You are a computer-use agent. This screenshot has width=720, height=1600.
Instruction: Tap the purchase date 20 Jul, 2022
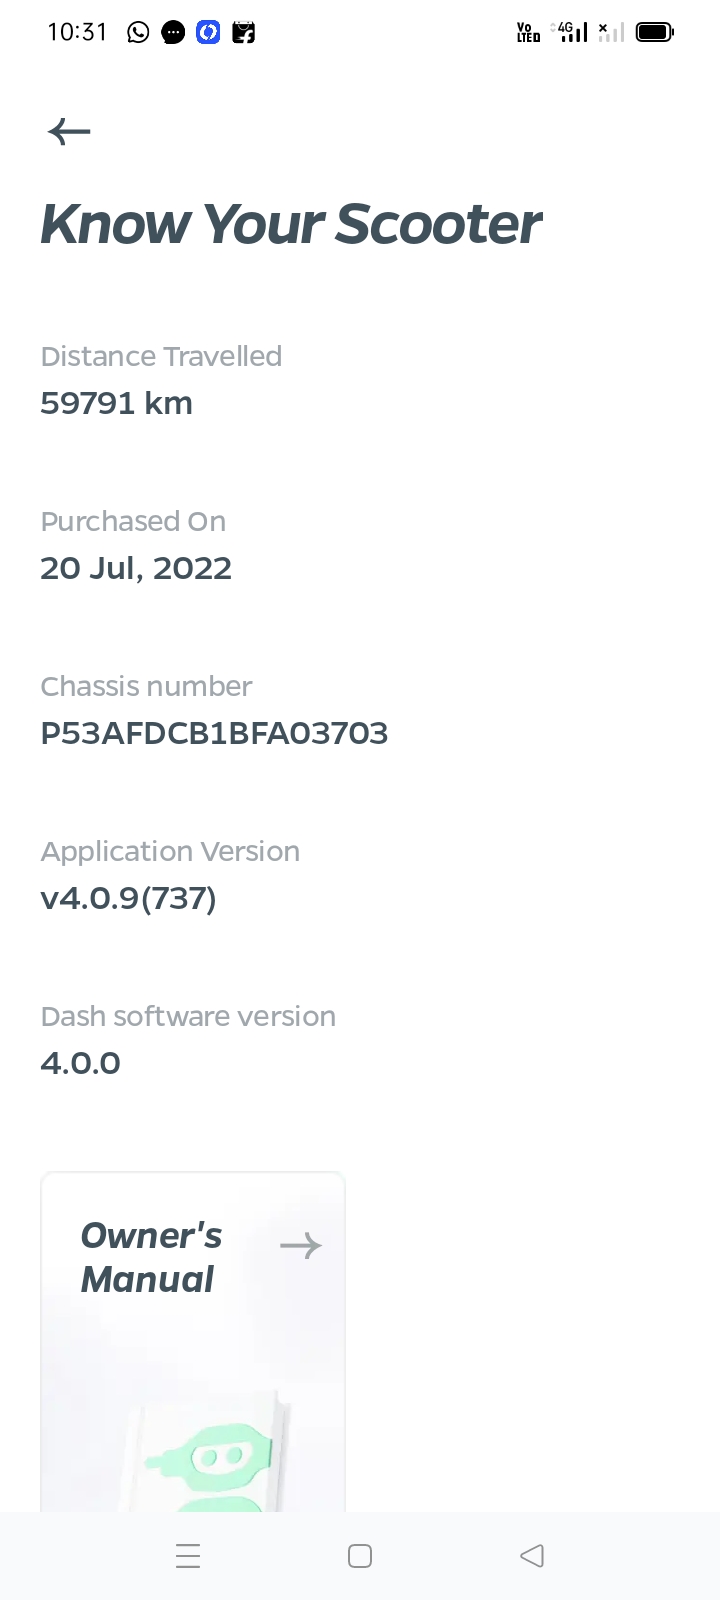click(x=136, y=568)
